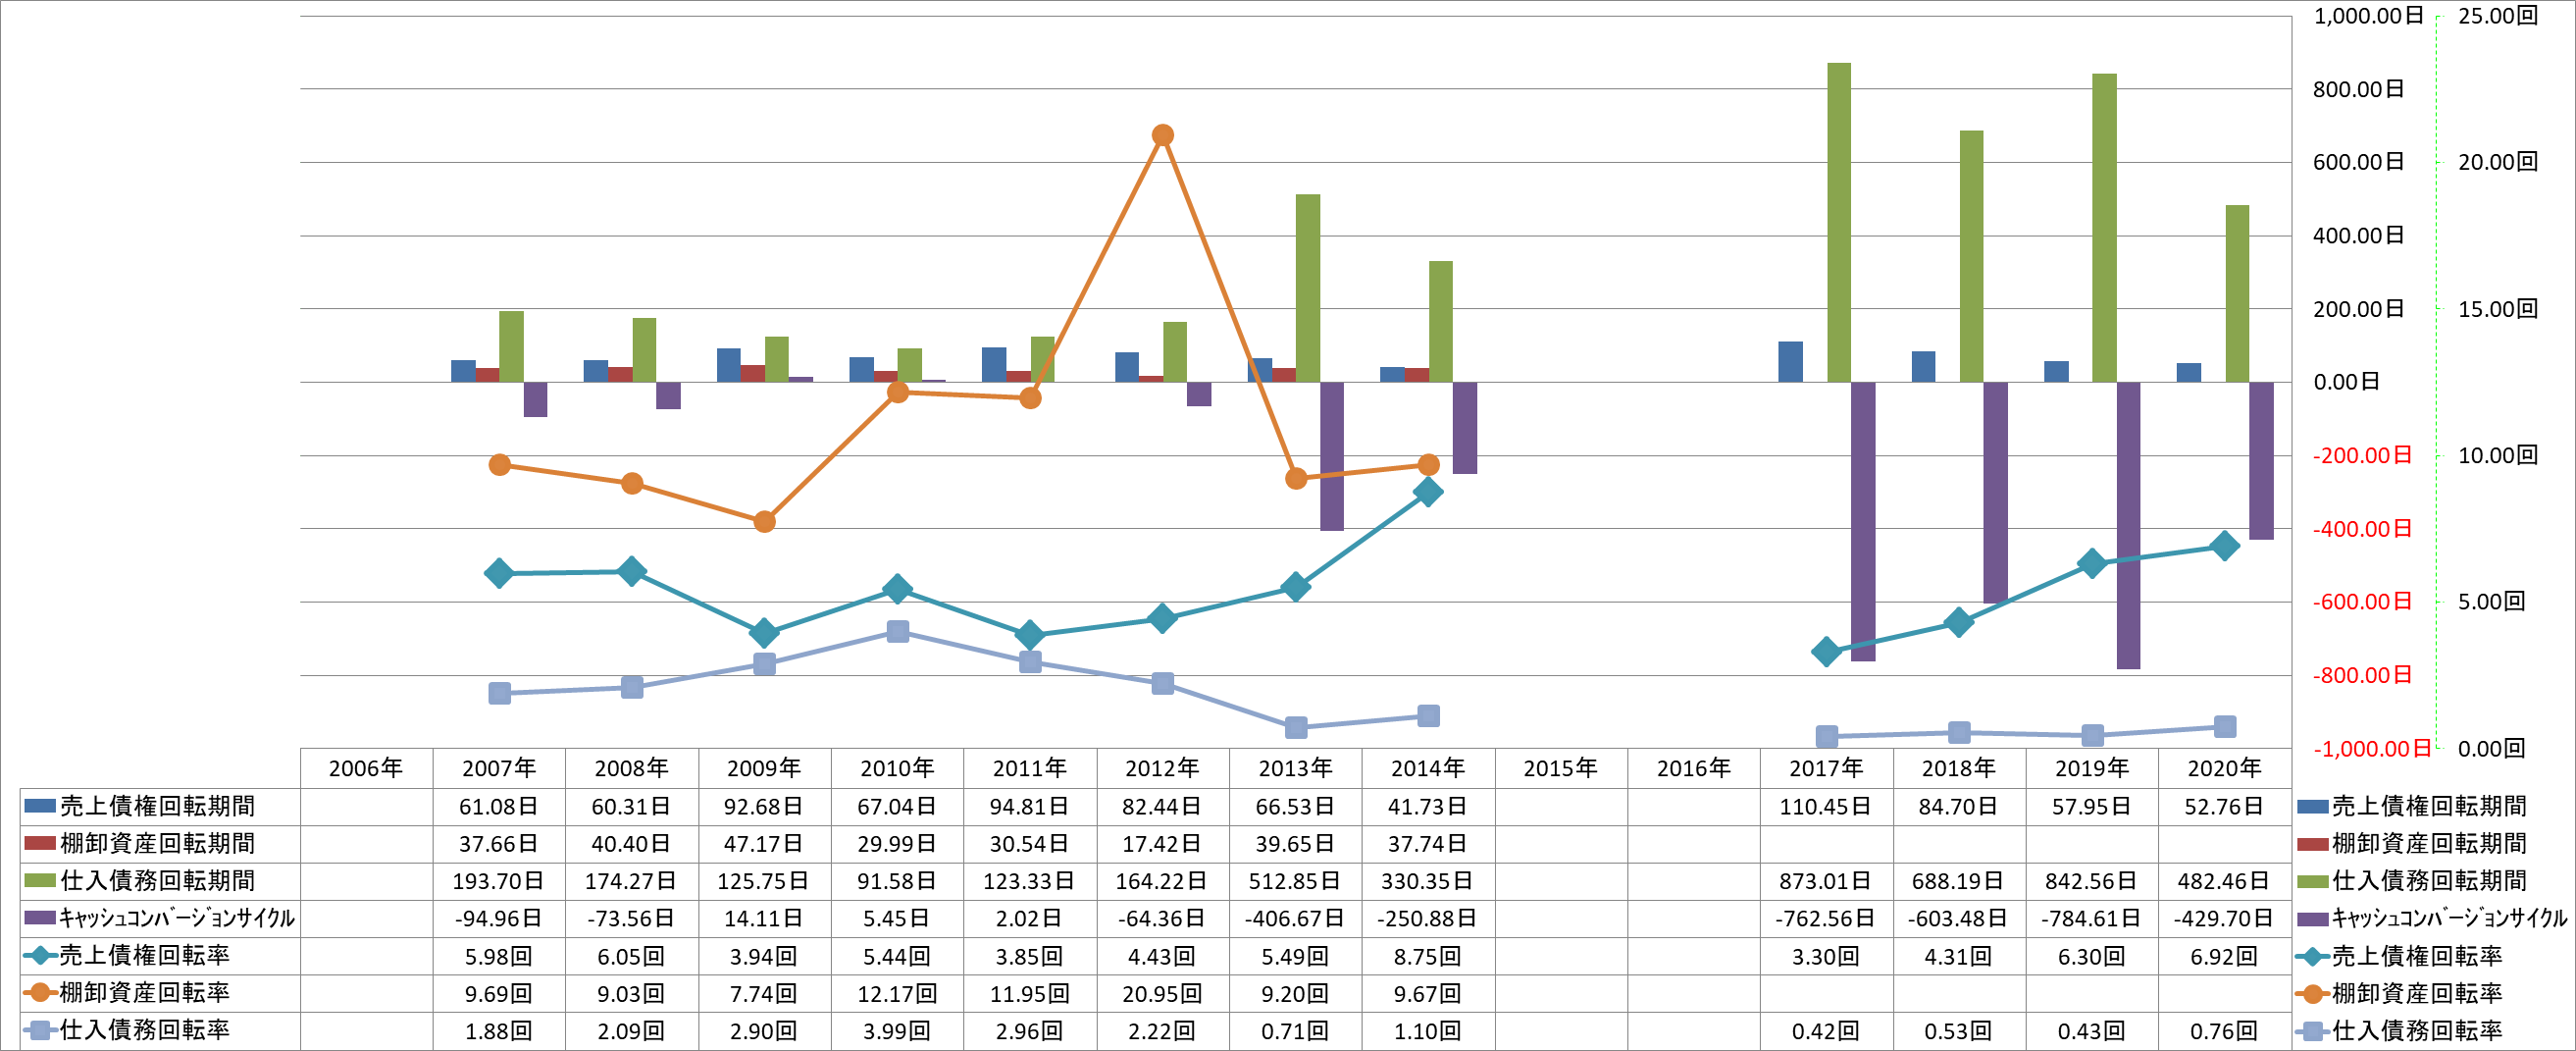Click the 200.00日 axis label

click(2359, 309)
